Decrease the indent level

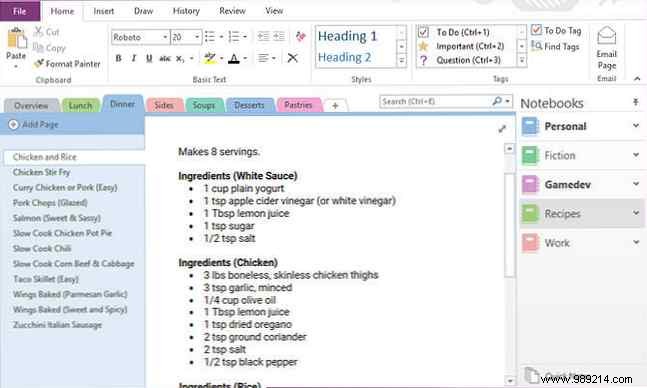pos(263,36)
